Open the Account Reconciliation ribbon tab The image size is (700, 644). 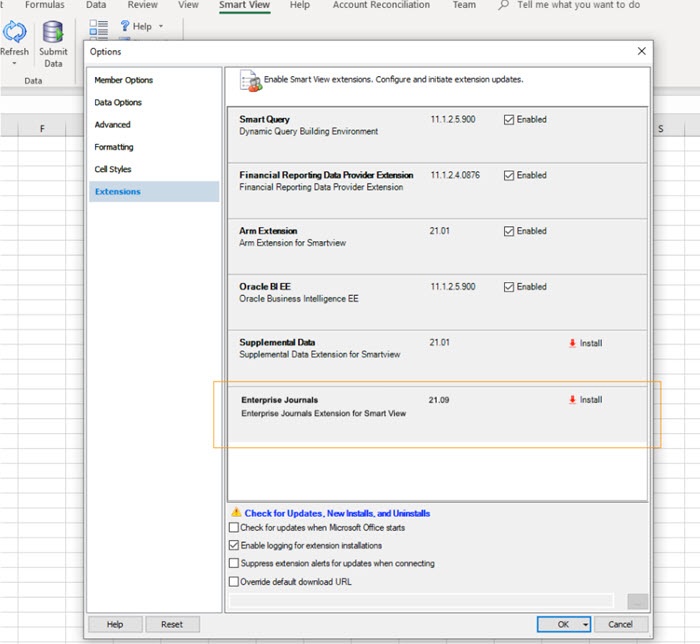tap(381, 5)
